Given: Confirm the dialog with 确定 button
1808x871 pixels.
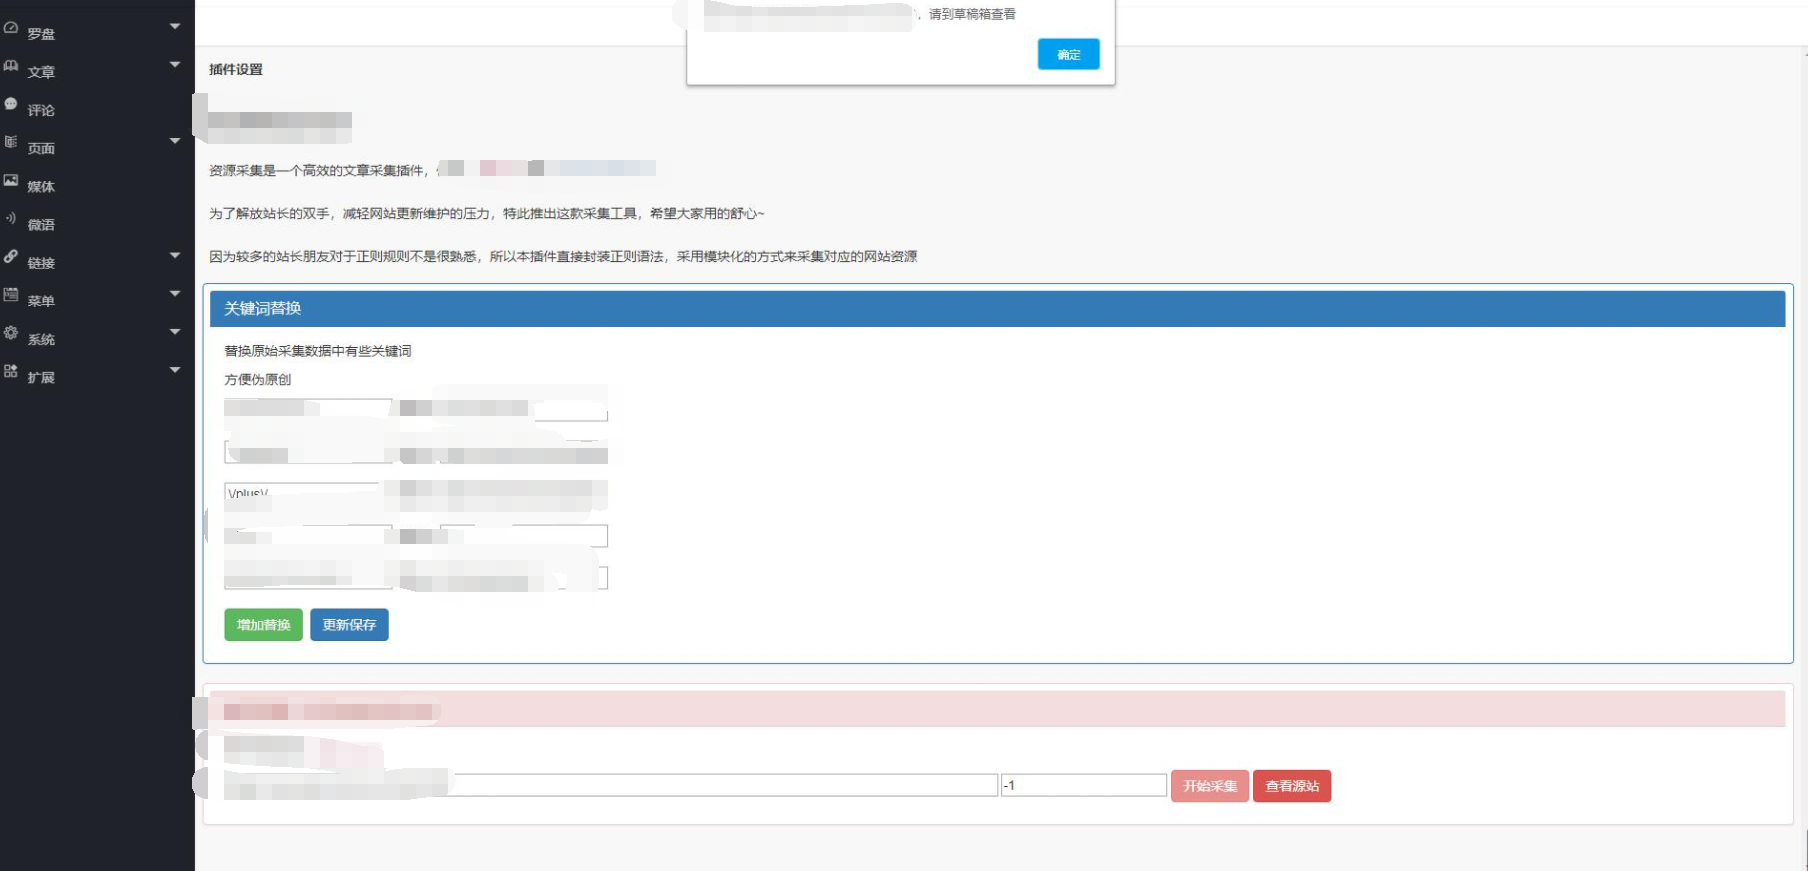Looking at the screenshot, I should click(1068, 54).
